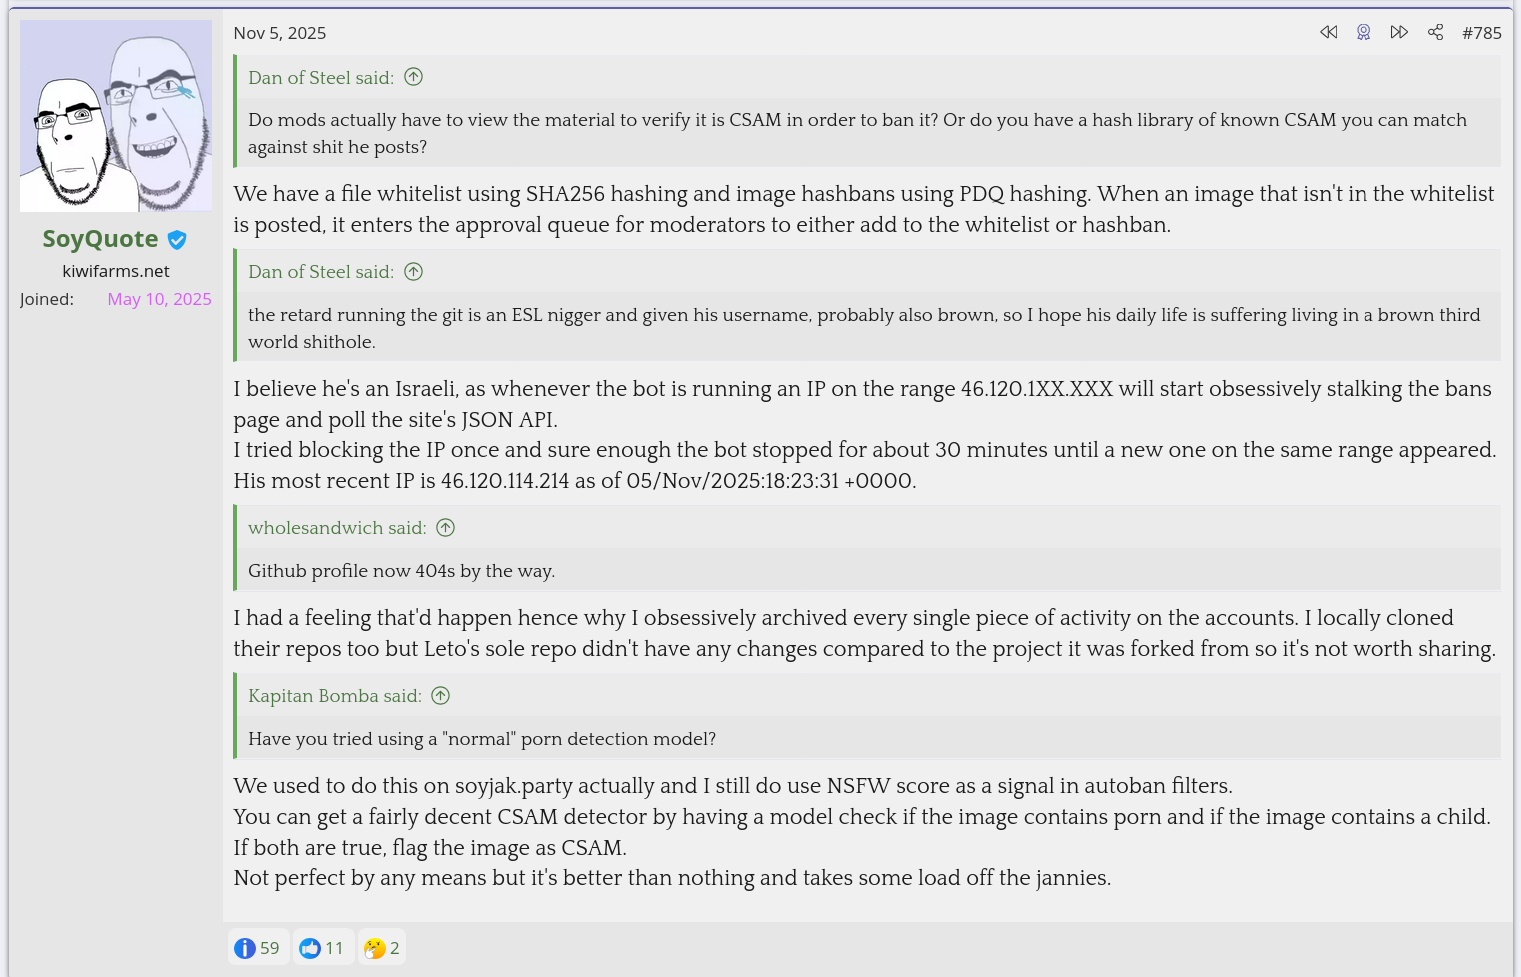The image size is (1521, 977).
Task: Open SoyQuote's user profile via username
Action: point(100,239)
